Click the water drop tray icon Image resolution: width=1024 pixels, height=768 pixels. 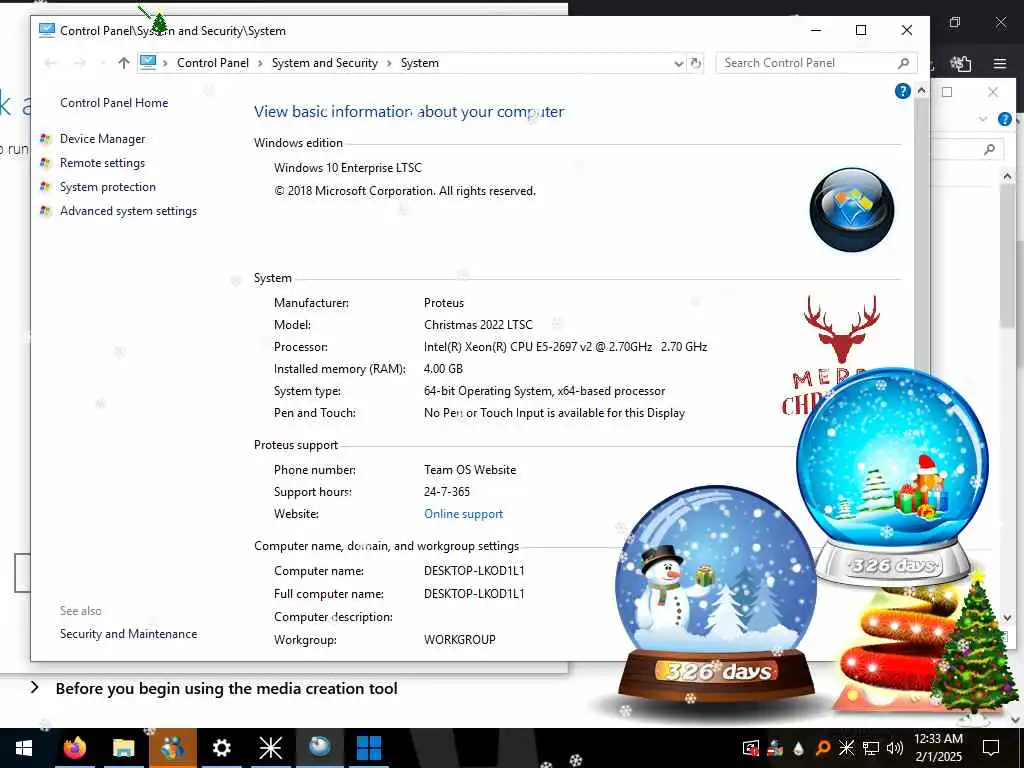pyautogui.click(x=798, y=748)
